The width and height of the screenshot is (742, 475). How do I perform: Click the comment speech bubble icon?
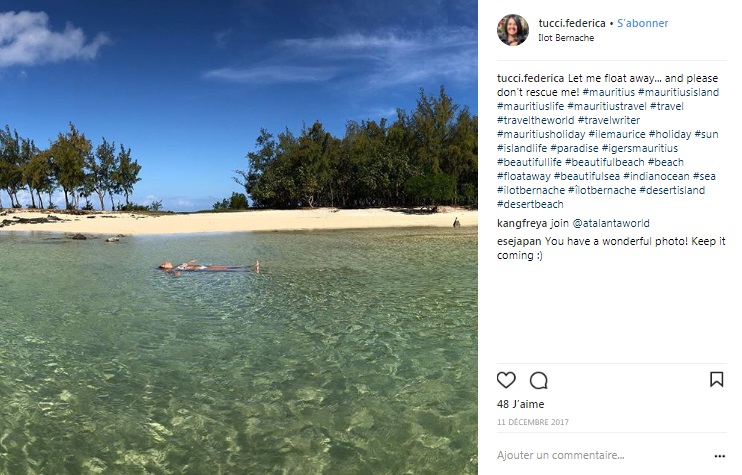point(539,380)
